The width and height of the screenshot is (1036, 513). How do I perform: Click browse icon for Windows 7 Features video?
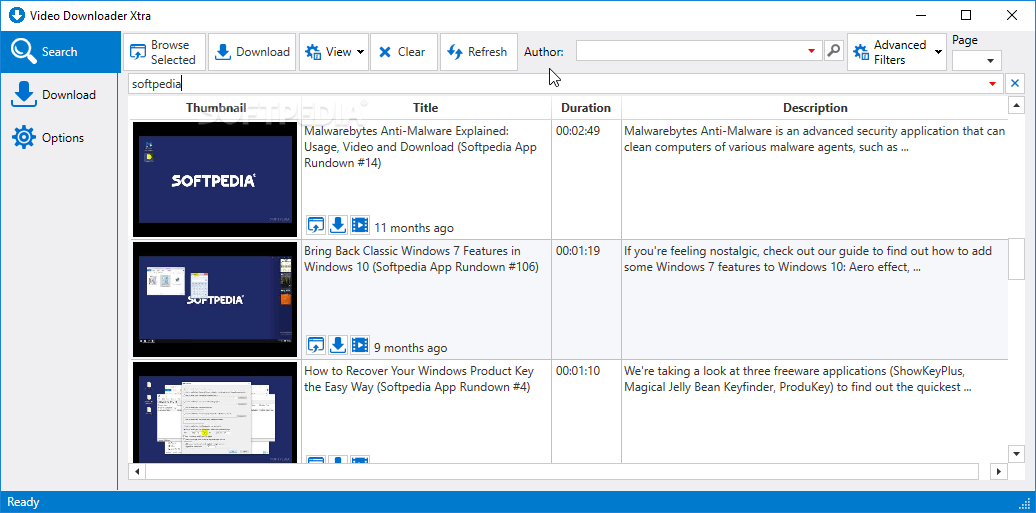[316, 345]
